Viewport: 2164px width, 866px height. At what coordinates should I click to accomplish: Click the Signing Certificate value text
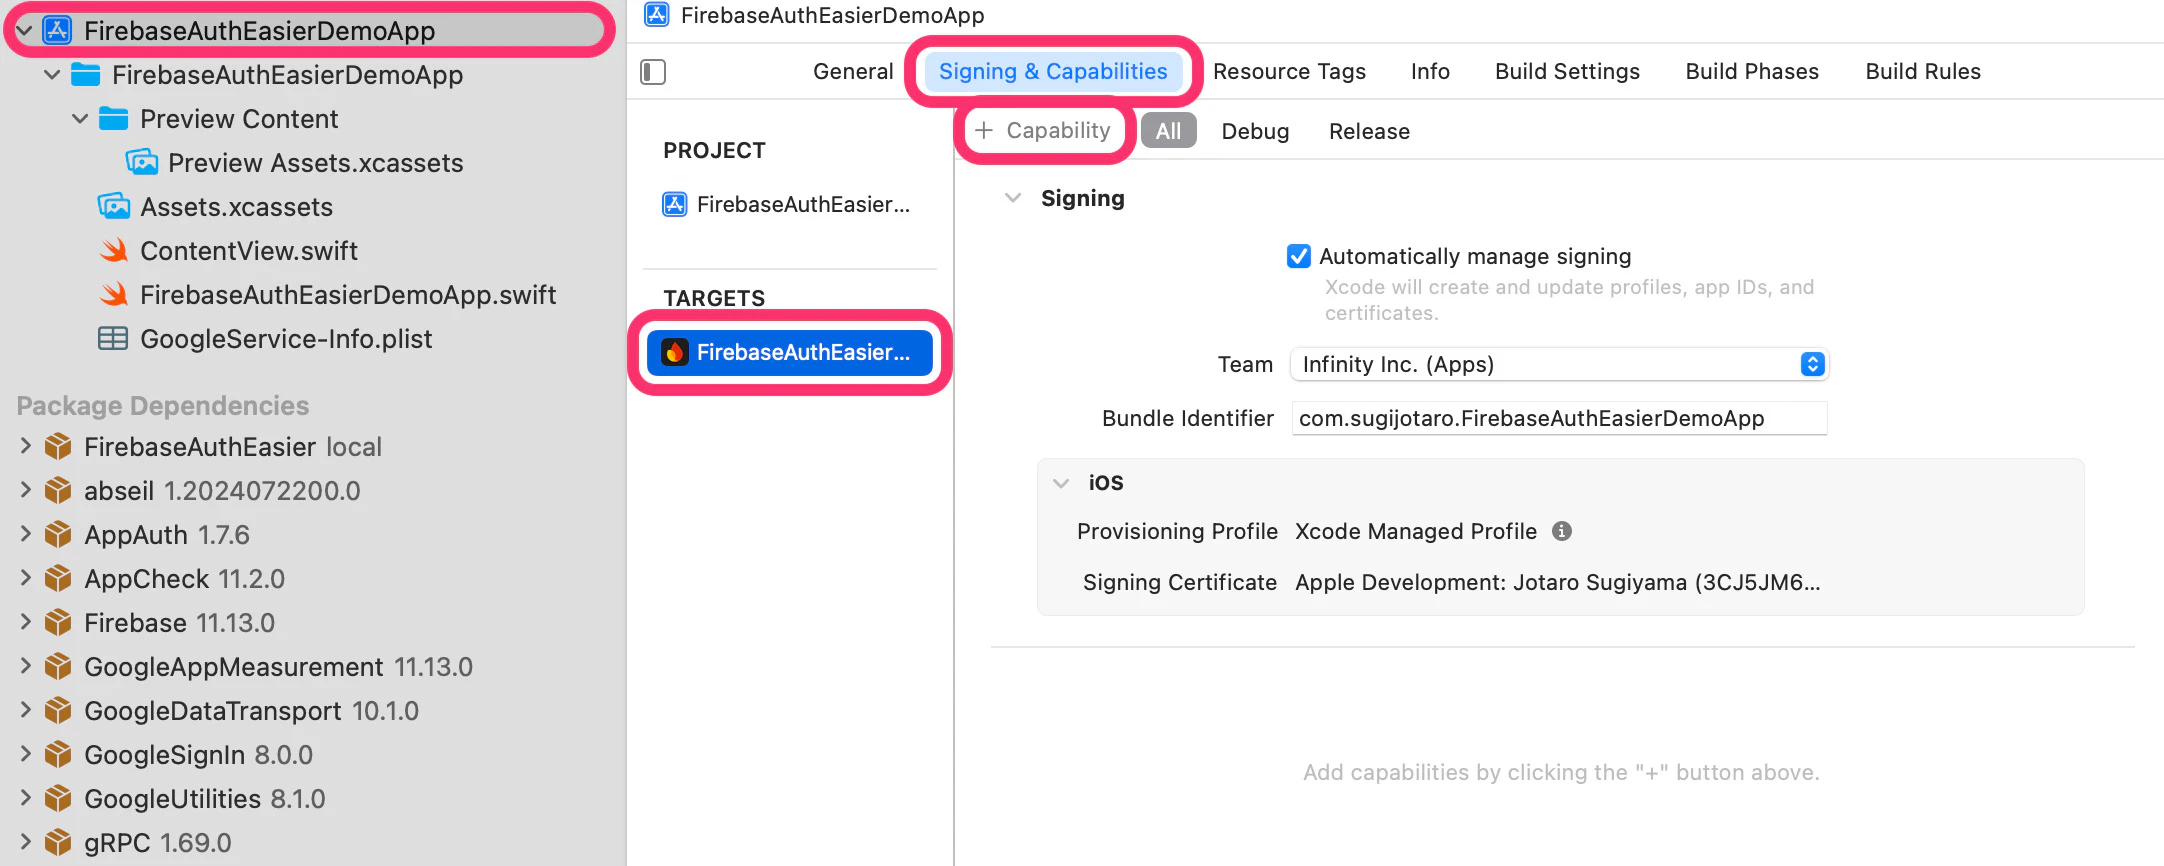[1558, 582]
